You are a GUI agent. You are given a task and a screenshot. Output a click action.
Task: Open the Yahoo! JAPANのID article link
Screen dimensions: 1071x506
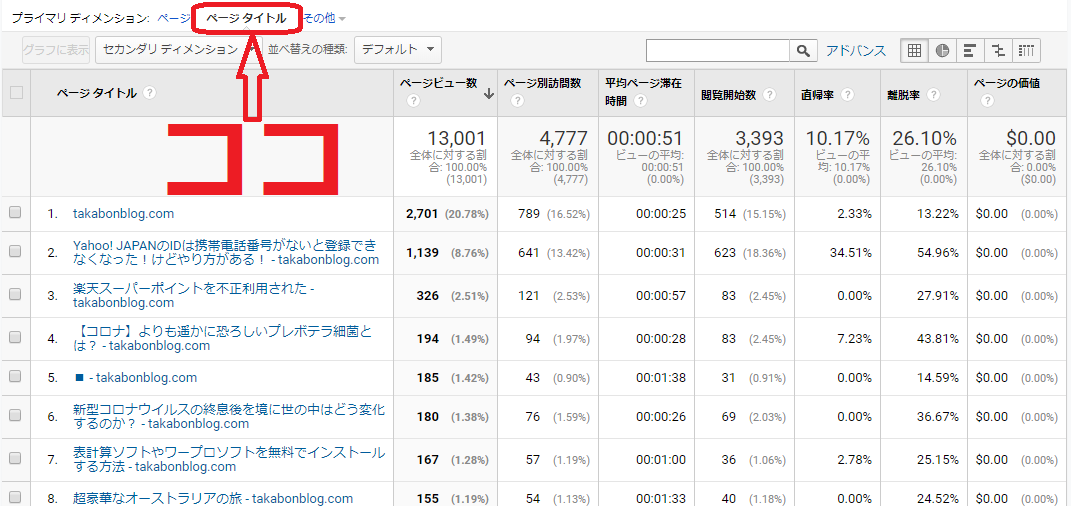click(225, 252)
